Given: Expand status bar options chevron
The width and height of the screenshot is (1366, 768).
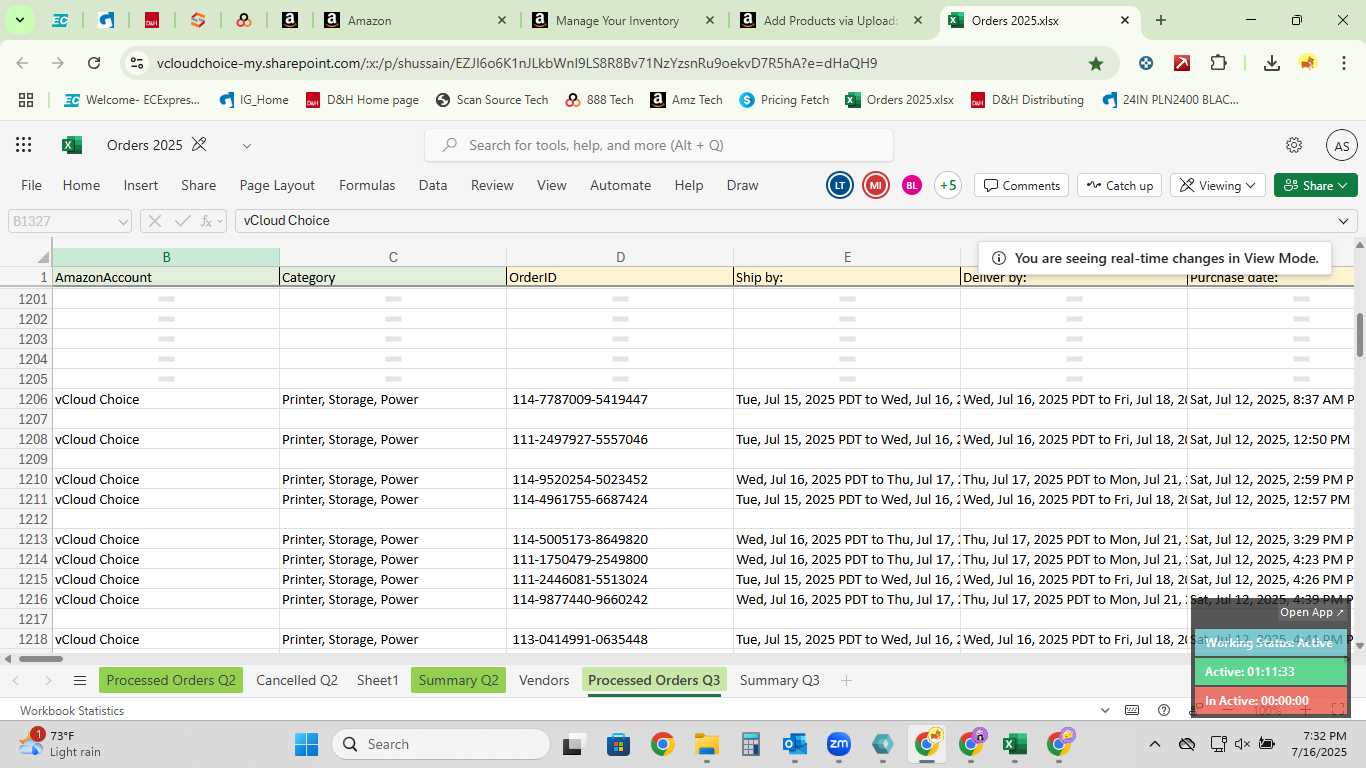Looking at the screenshot, I should 1105,710.
